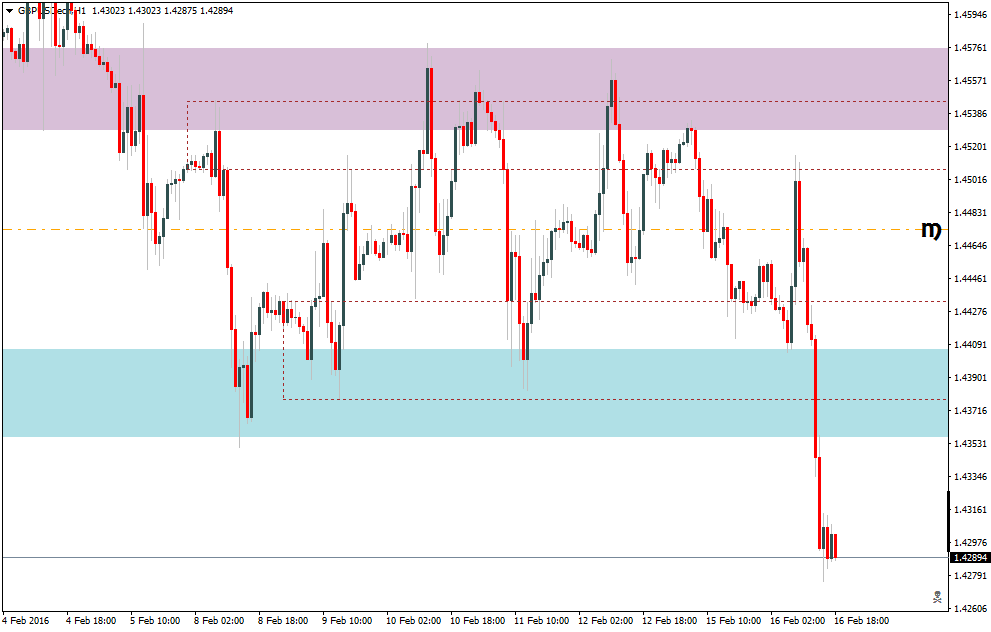Click the 8 Feb 02:00 time label
The image size is (991, 632).
tap(219, 621)
